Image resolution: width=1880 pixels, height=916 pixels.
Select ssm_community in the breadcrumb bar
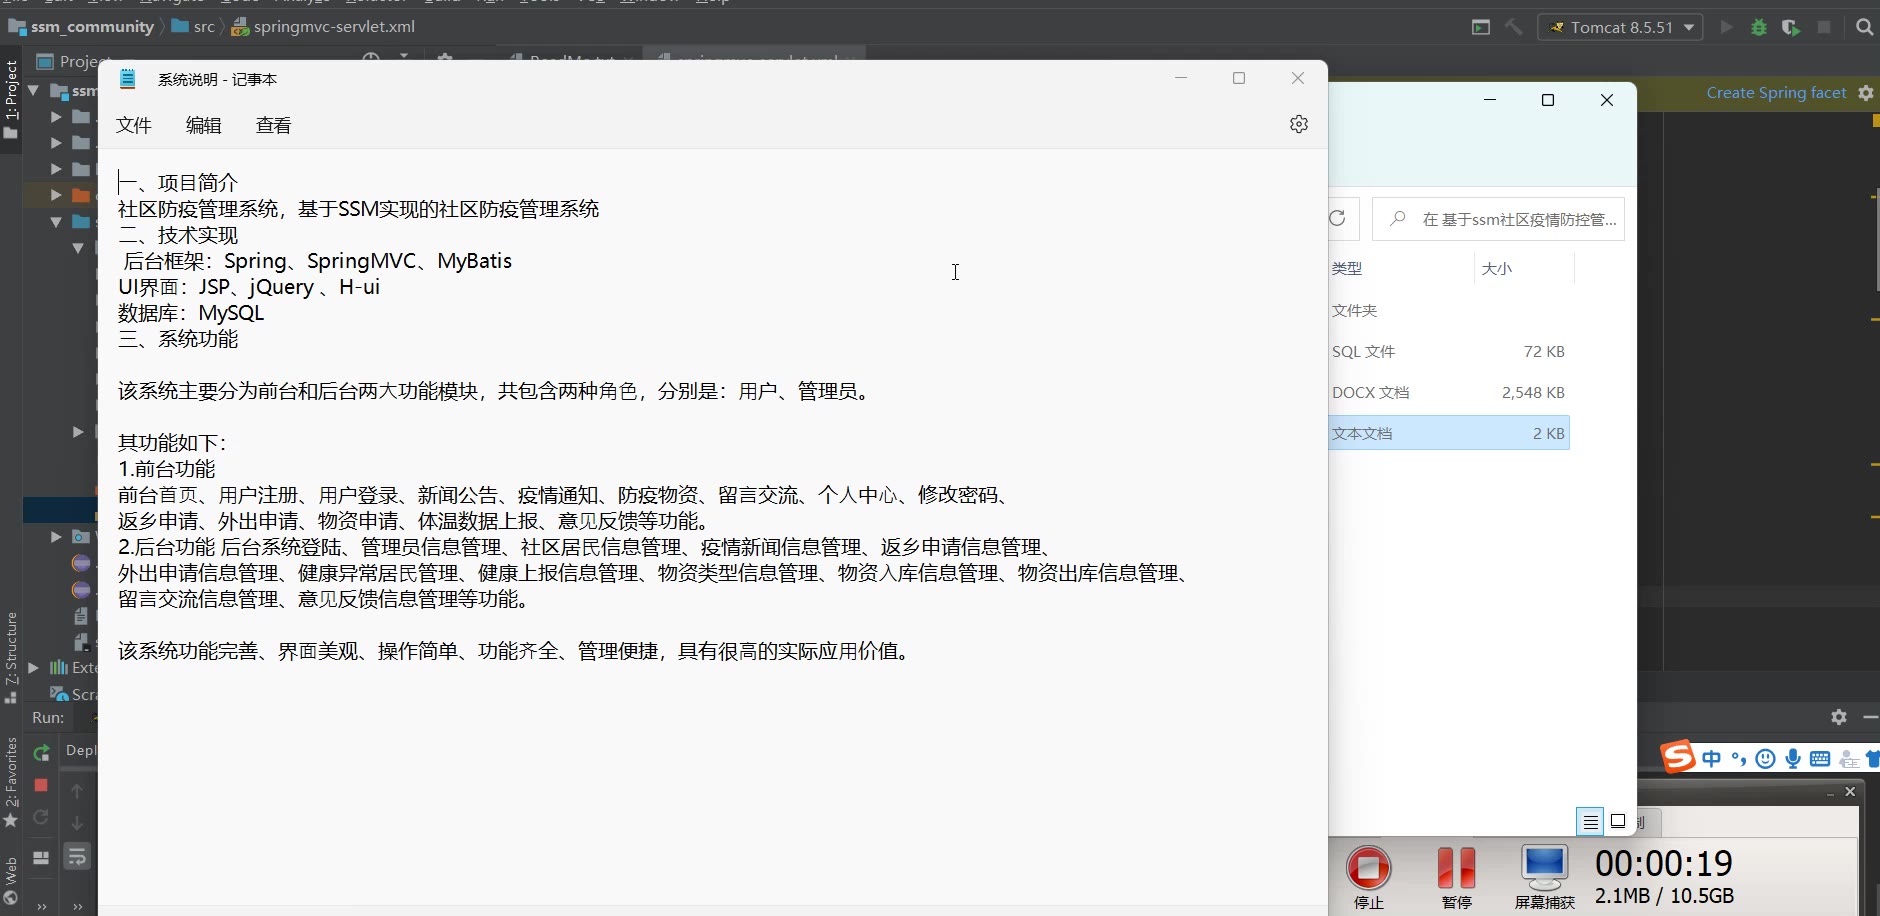click(81, 27)
